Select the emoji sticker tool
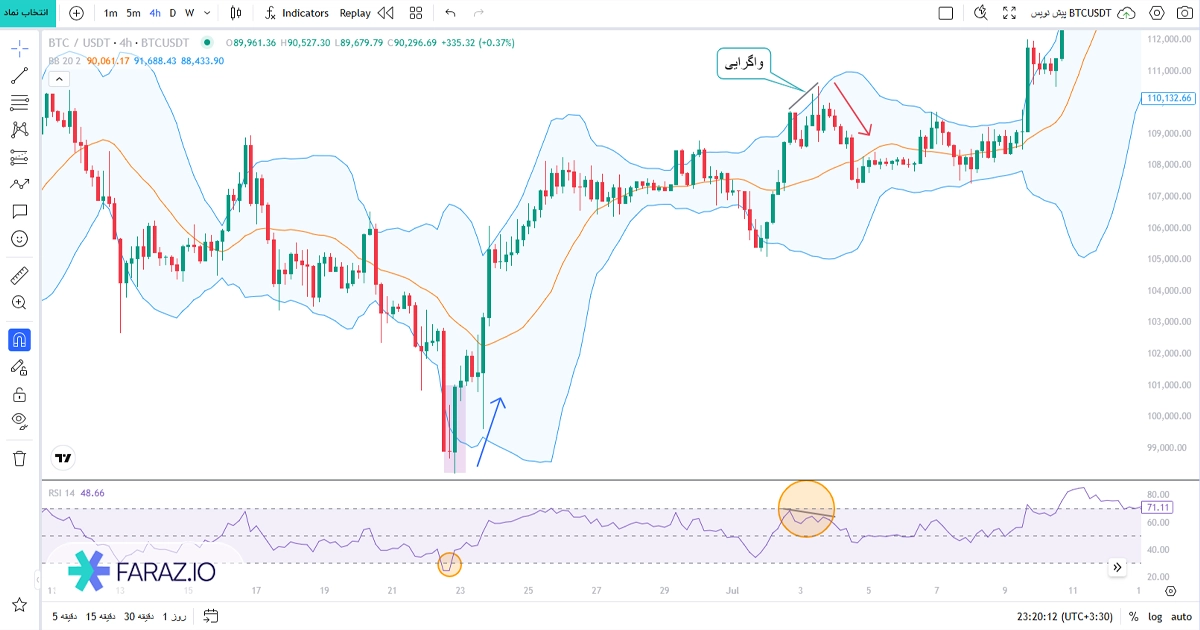Viewport: 1200px width, 630px height. tap(20, 239)
